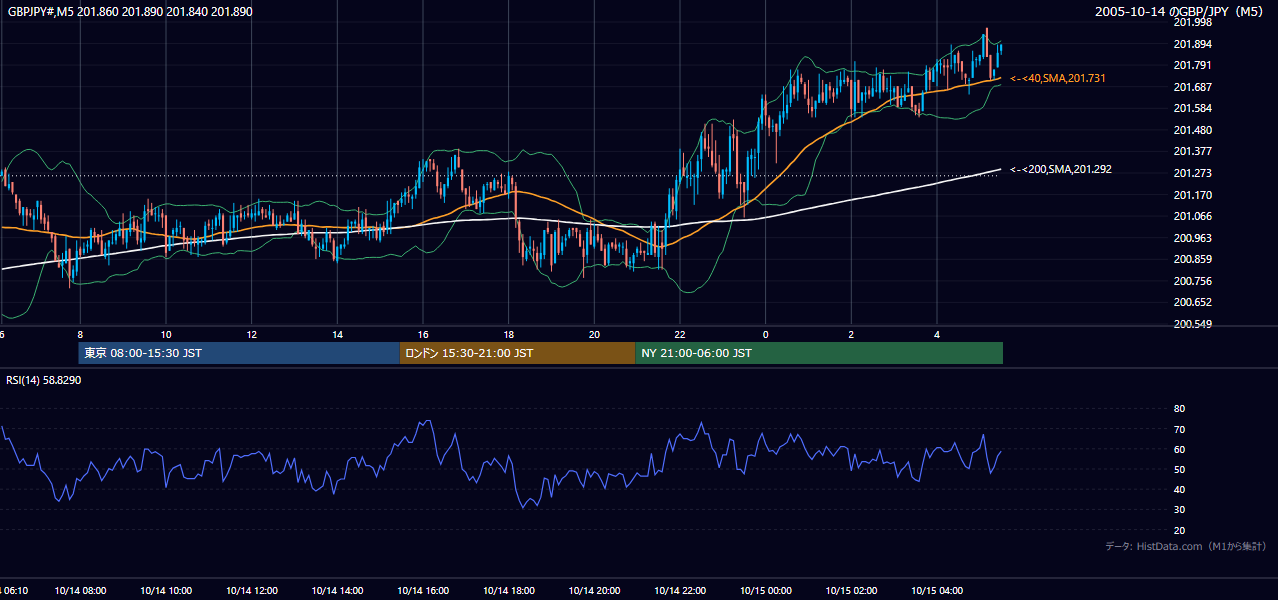Click the 10/14 18:00 time label
Viewport: 1278px width, 600px height.
pyautogui.click(x=509, y=591)
